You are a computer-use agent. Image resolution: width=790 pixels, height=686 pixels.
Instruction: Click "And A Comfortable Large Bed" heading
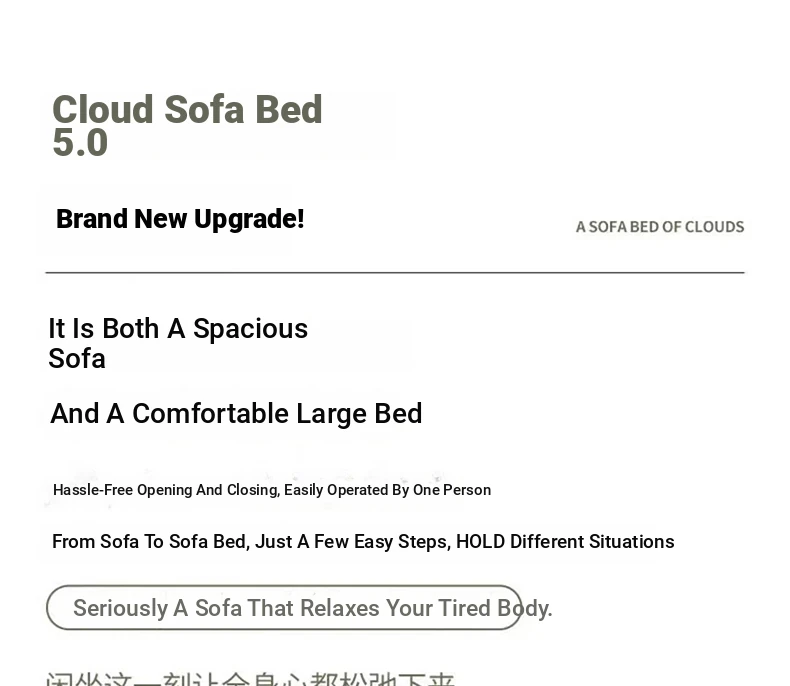tap(236, 414)
